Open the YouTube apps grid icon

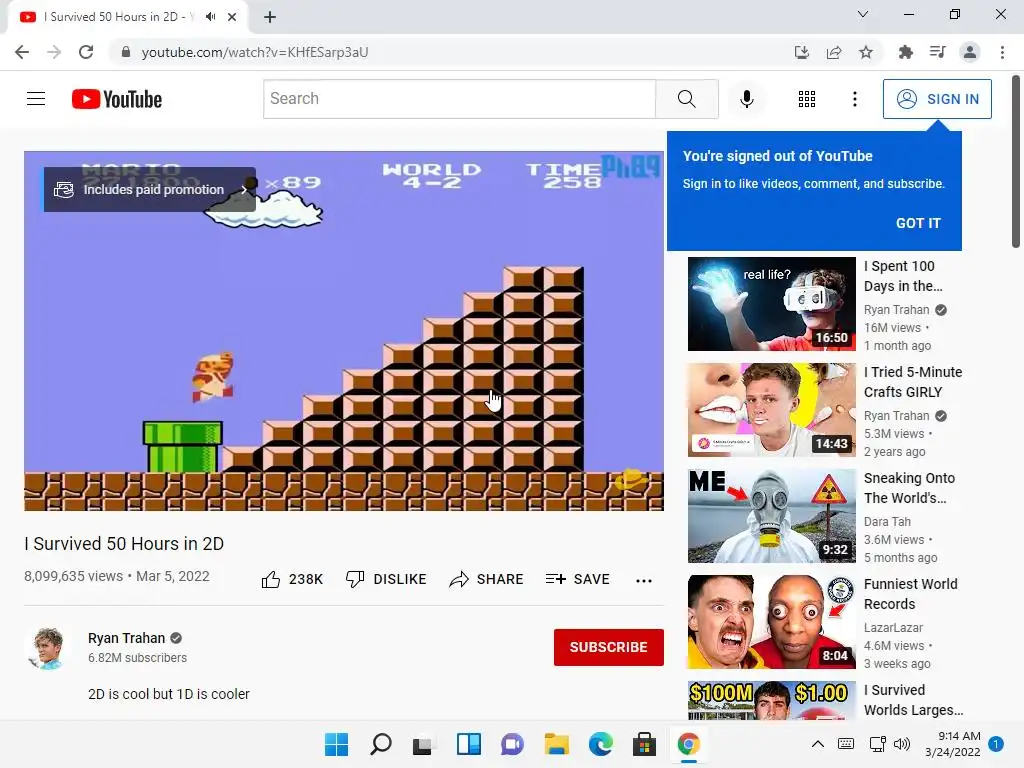point(807,99)
